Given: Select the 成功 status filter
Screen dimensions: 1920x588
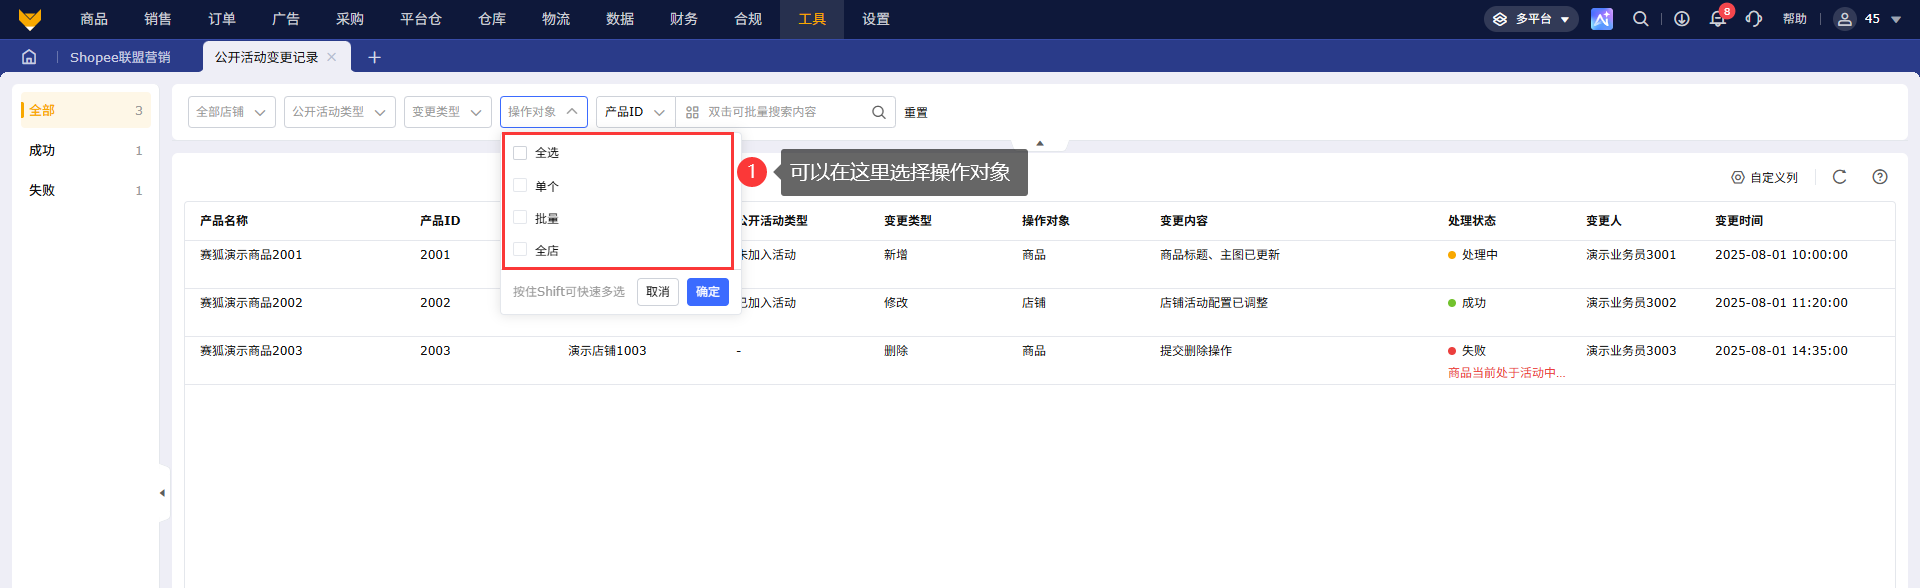Looking at the screenshot, I should click(85, 150).
